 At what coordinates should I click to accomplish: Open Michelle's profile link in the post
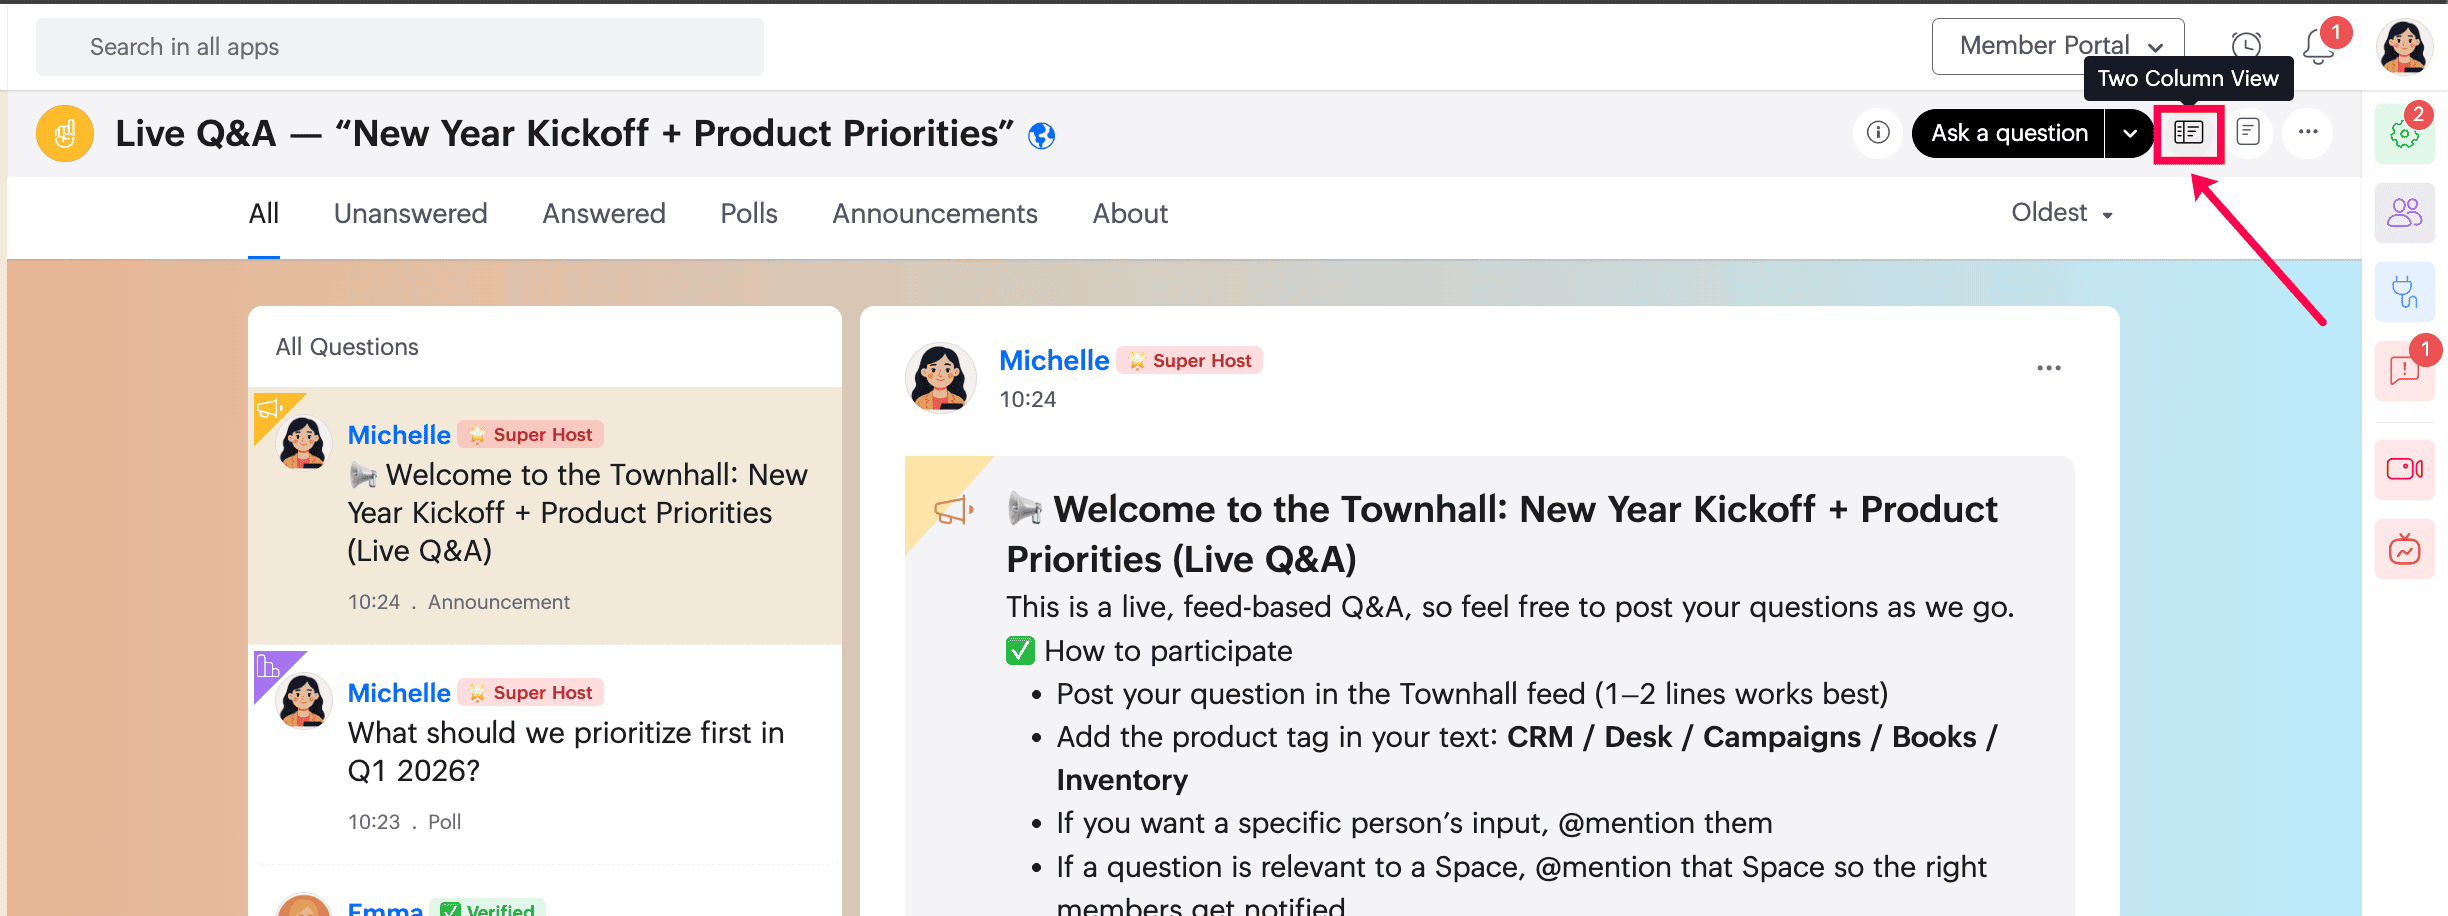click(1054, 360)
